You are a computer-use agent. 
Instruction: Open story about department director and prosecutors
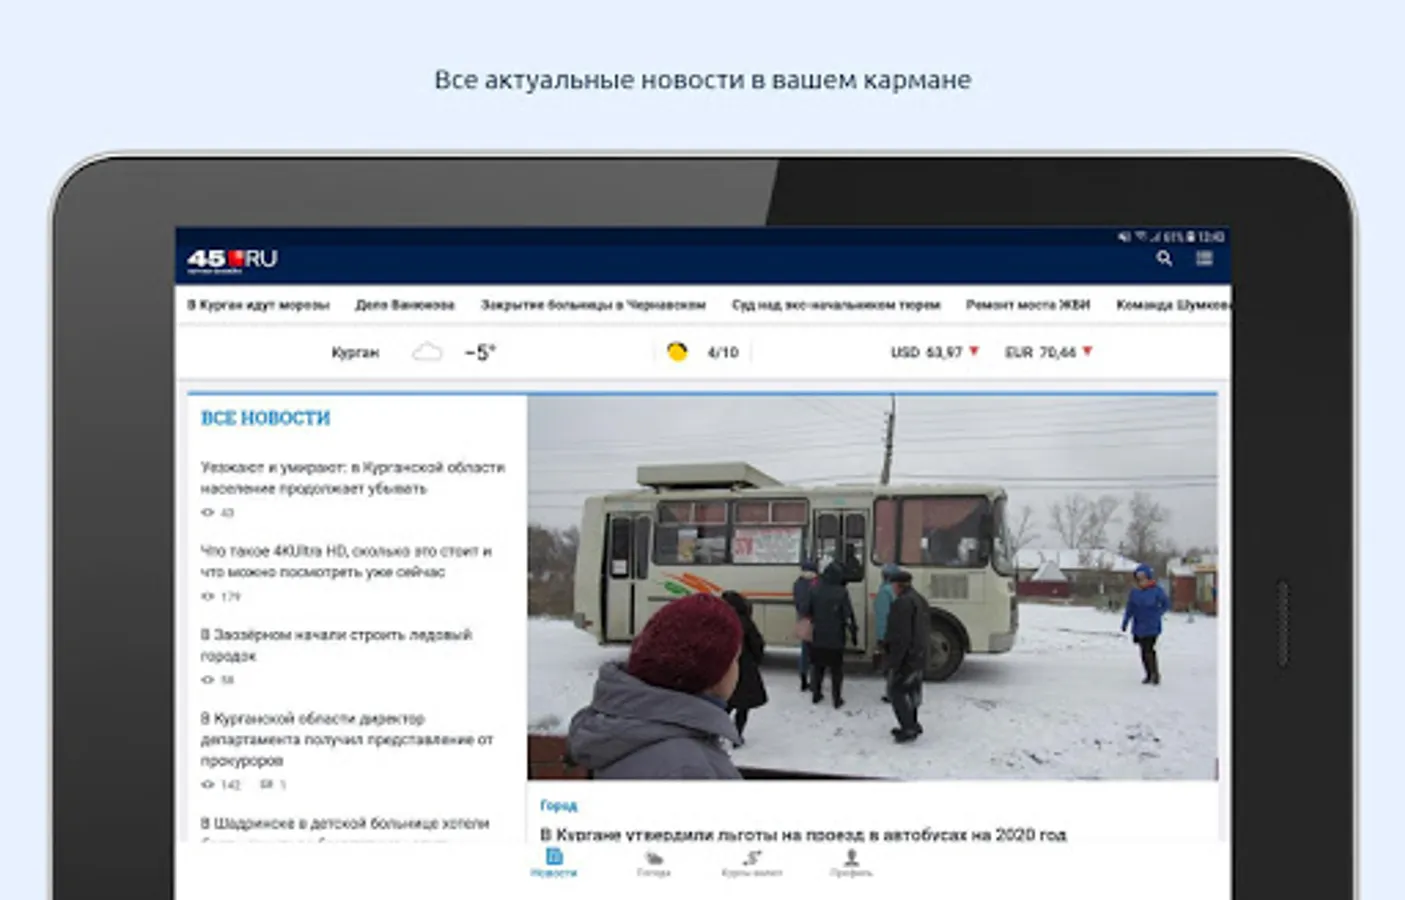347,740
